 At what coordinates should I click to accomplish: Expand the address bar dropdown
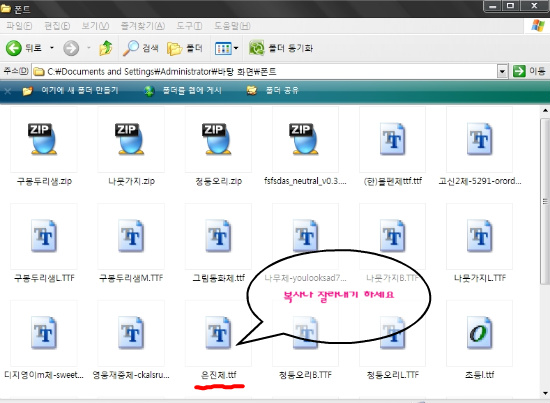pos(502,72)
